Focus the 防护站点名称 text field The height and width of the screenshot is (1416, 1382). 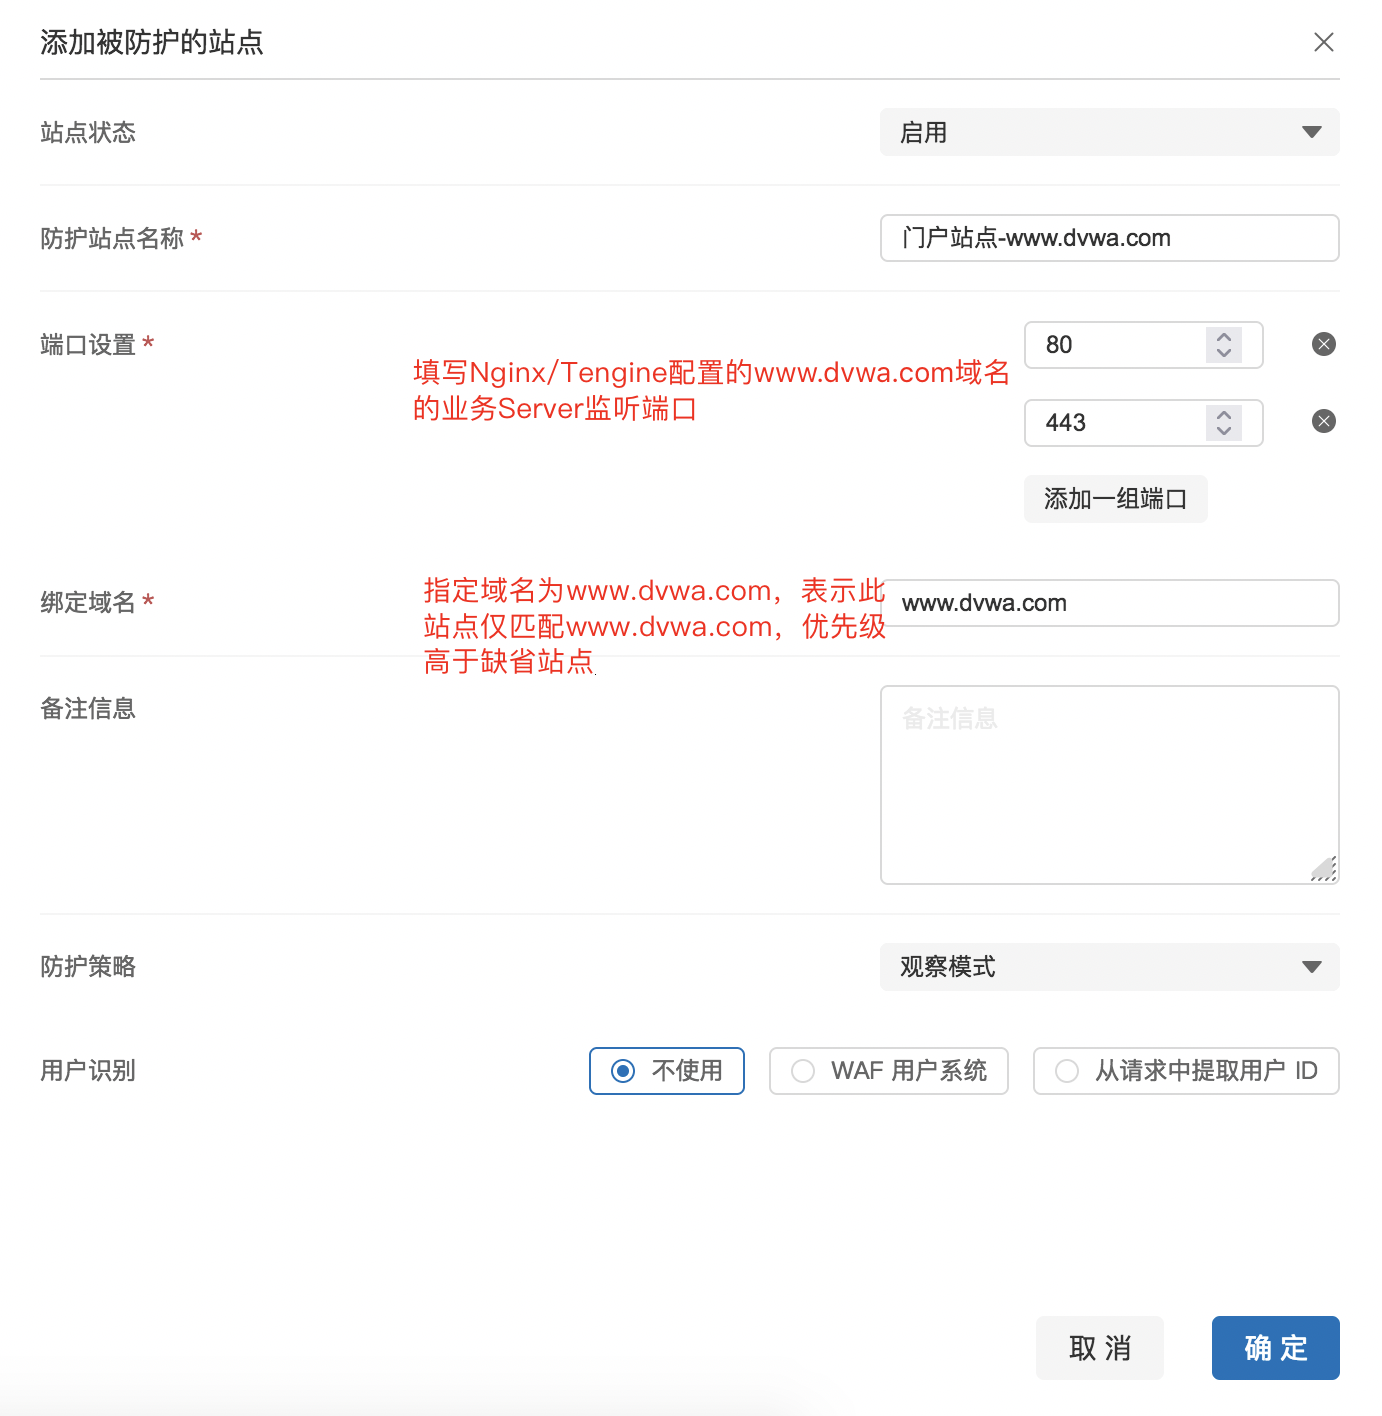(x=1109, y=238)
